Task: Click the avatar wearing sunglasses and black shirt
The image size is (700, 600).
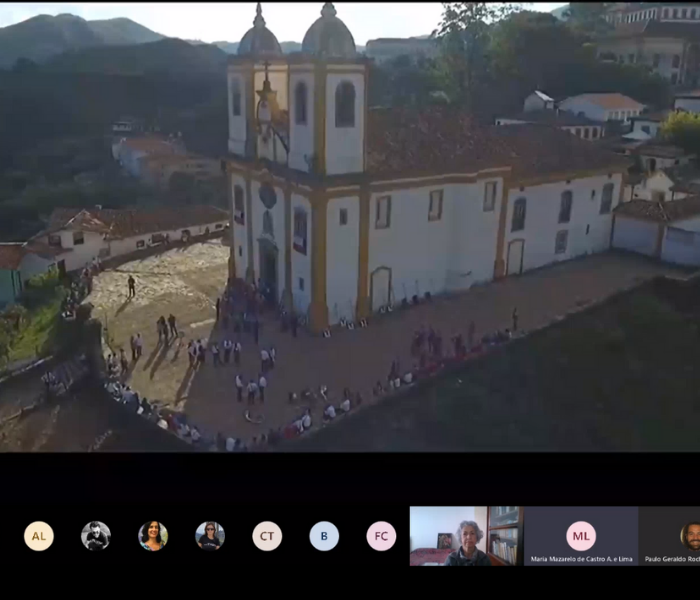Action: click(210, 536)
